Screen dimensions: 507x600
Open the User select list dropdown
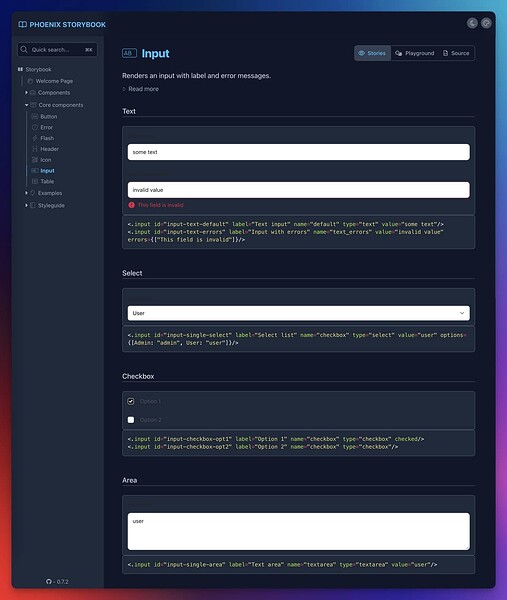[x=298, y=313]
